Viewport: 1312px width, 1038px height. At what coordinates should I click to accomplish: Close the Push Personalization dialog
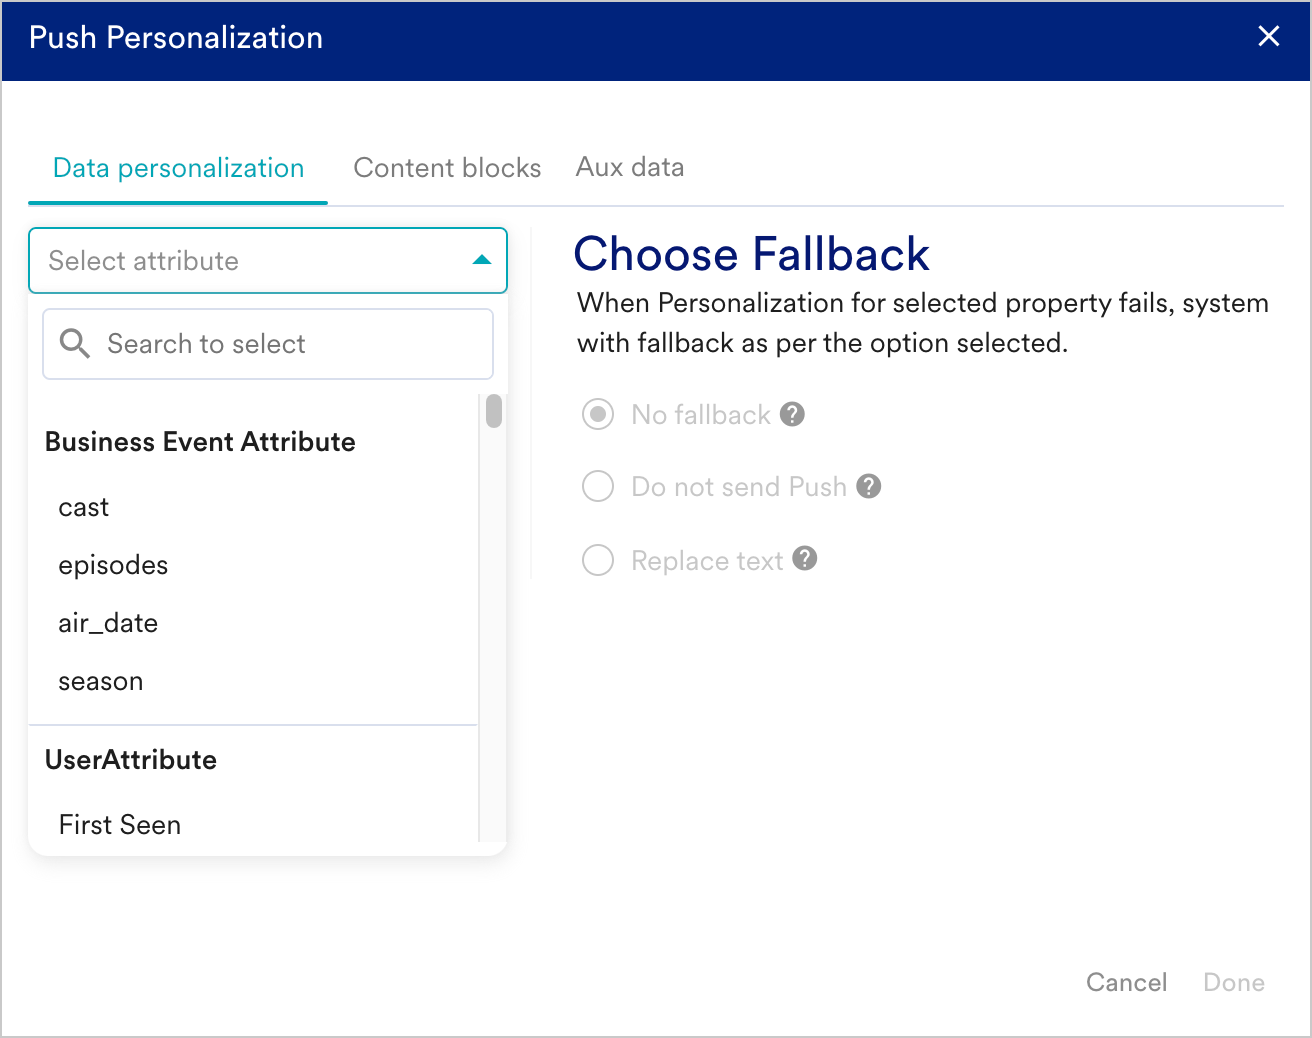click(1268, 37)
